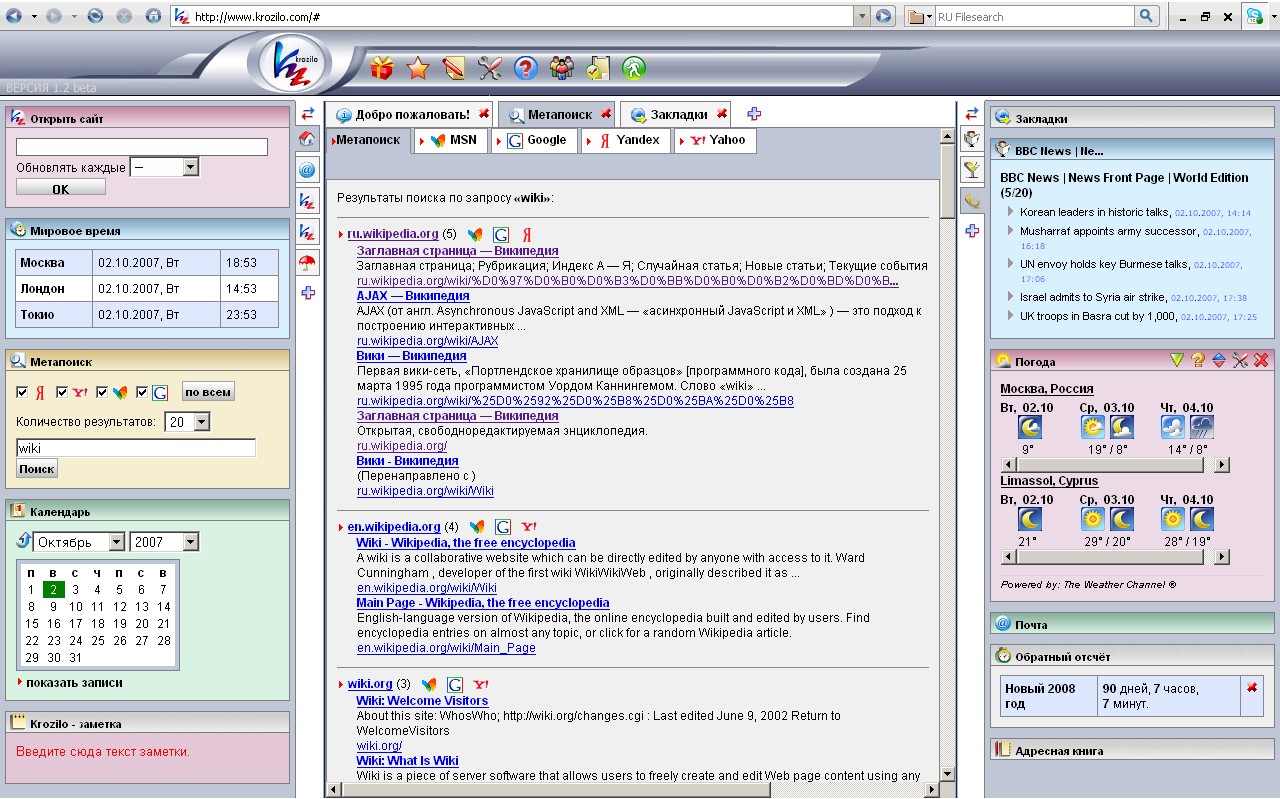
Task: Close the Закладки tab
Action: tap(722, 114)
